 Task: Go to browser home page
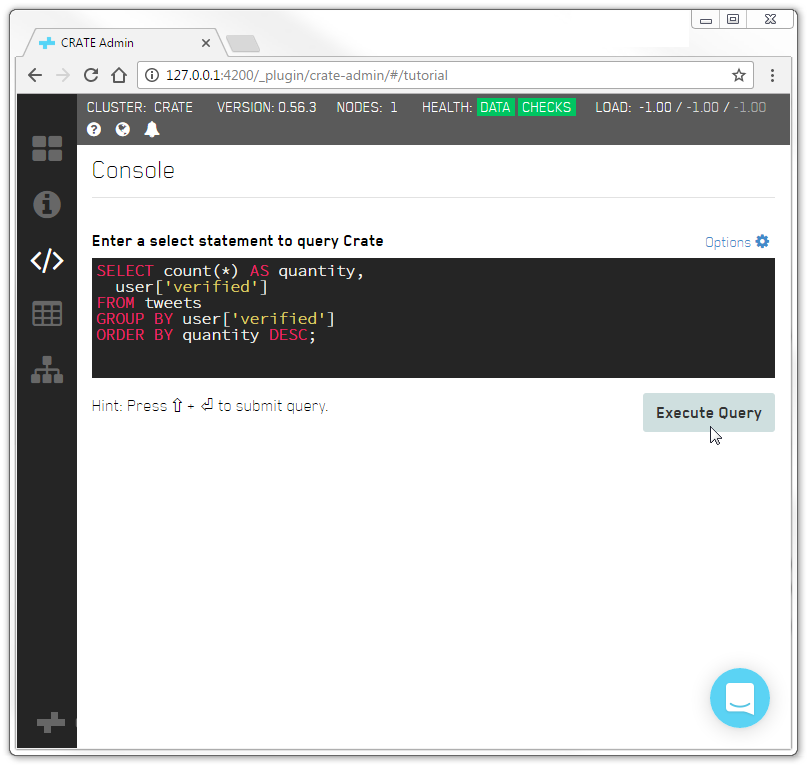coord(119,75)
